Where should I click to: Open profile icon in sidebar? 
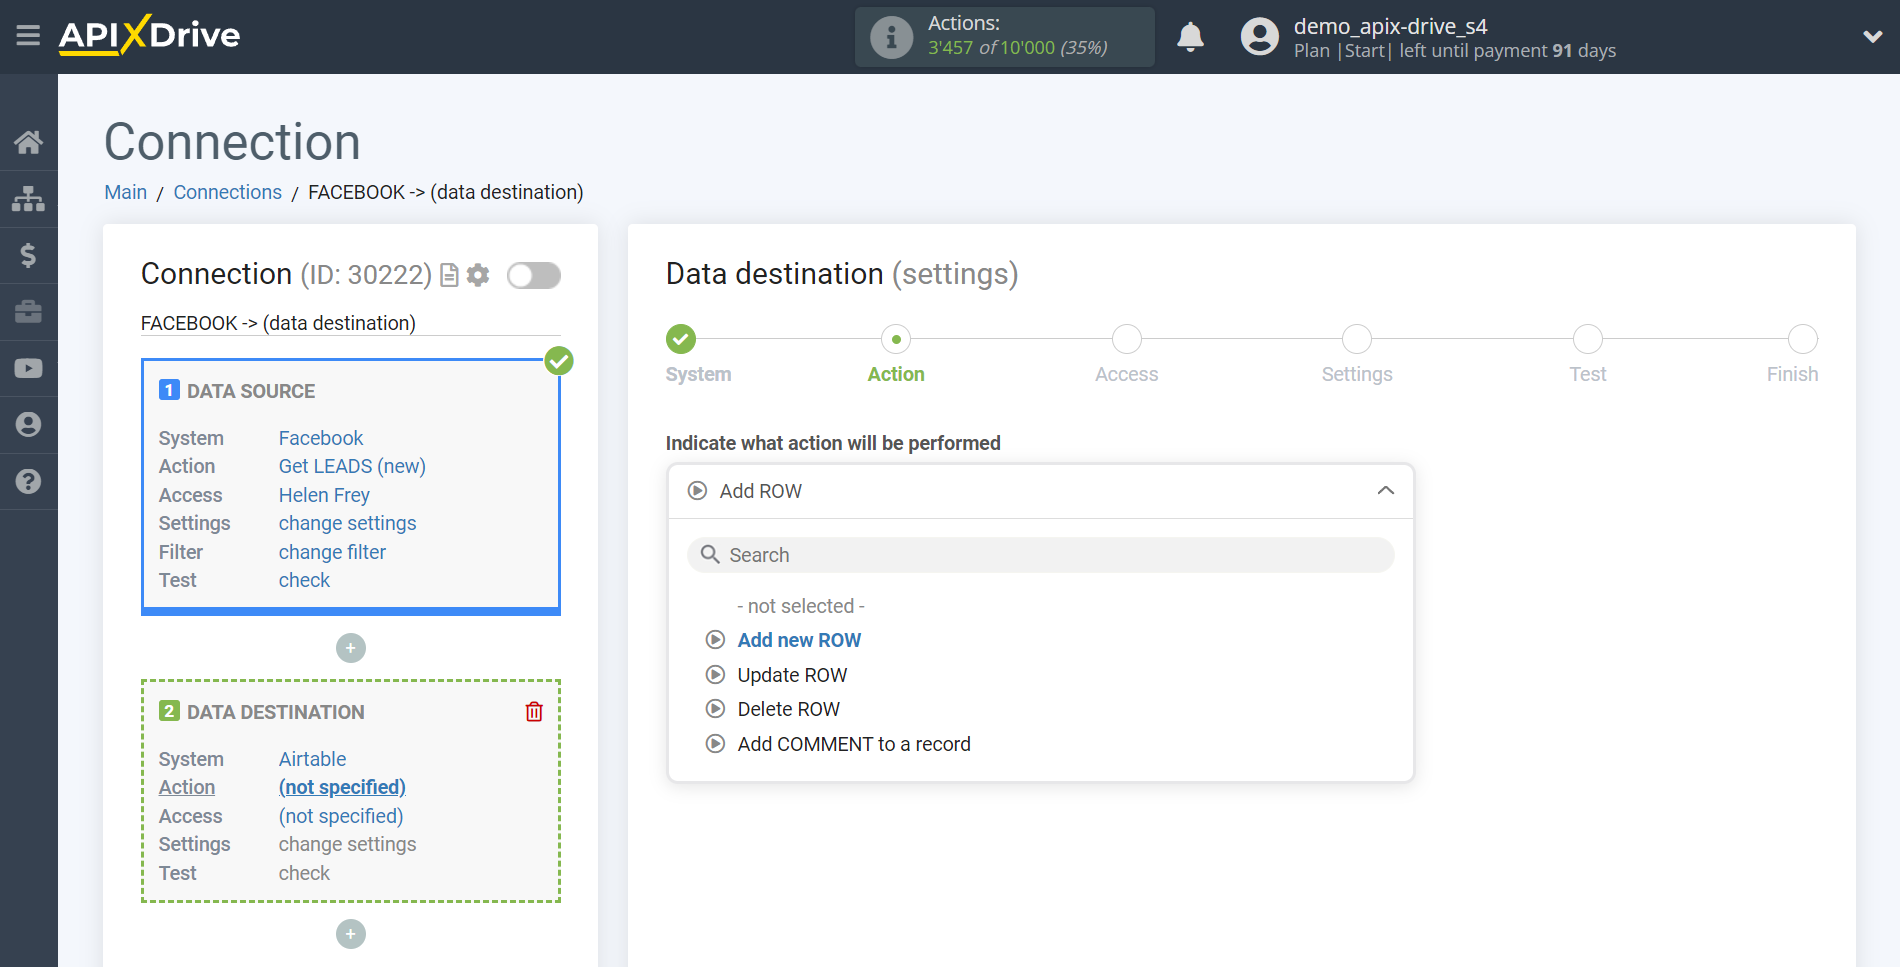tap(28, 425)
